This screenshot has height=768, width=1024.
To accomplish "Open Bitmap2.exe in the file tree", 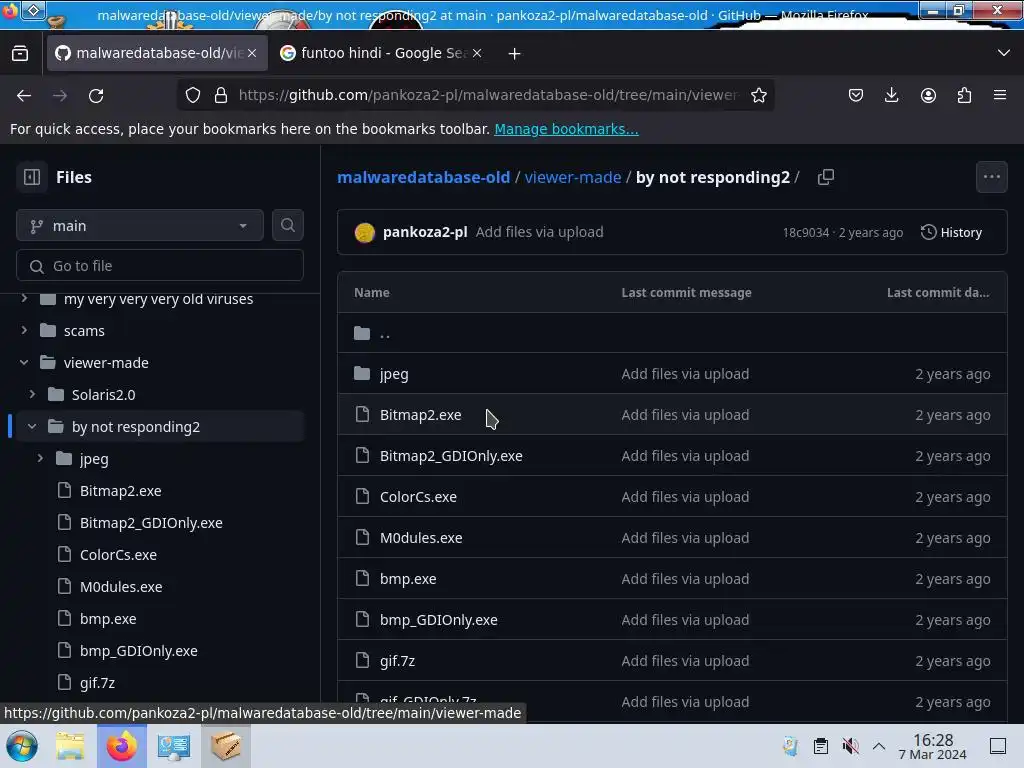I will click(x=120, y=490).
